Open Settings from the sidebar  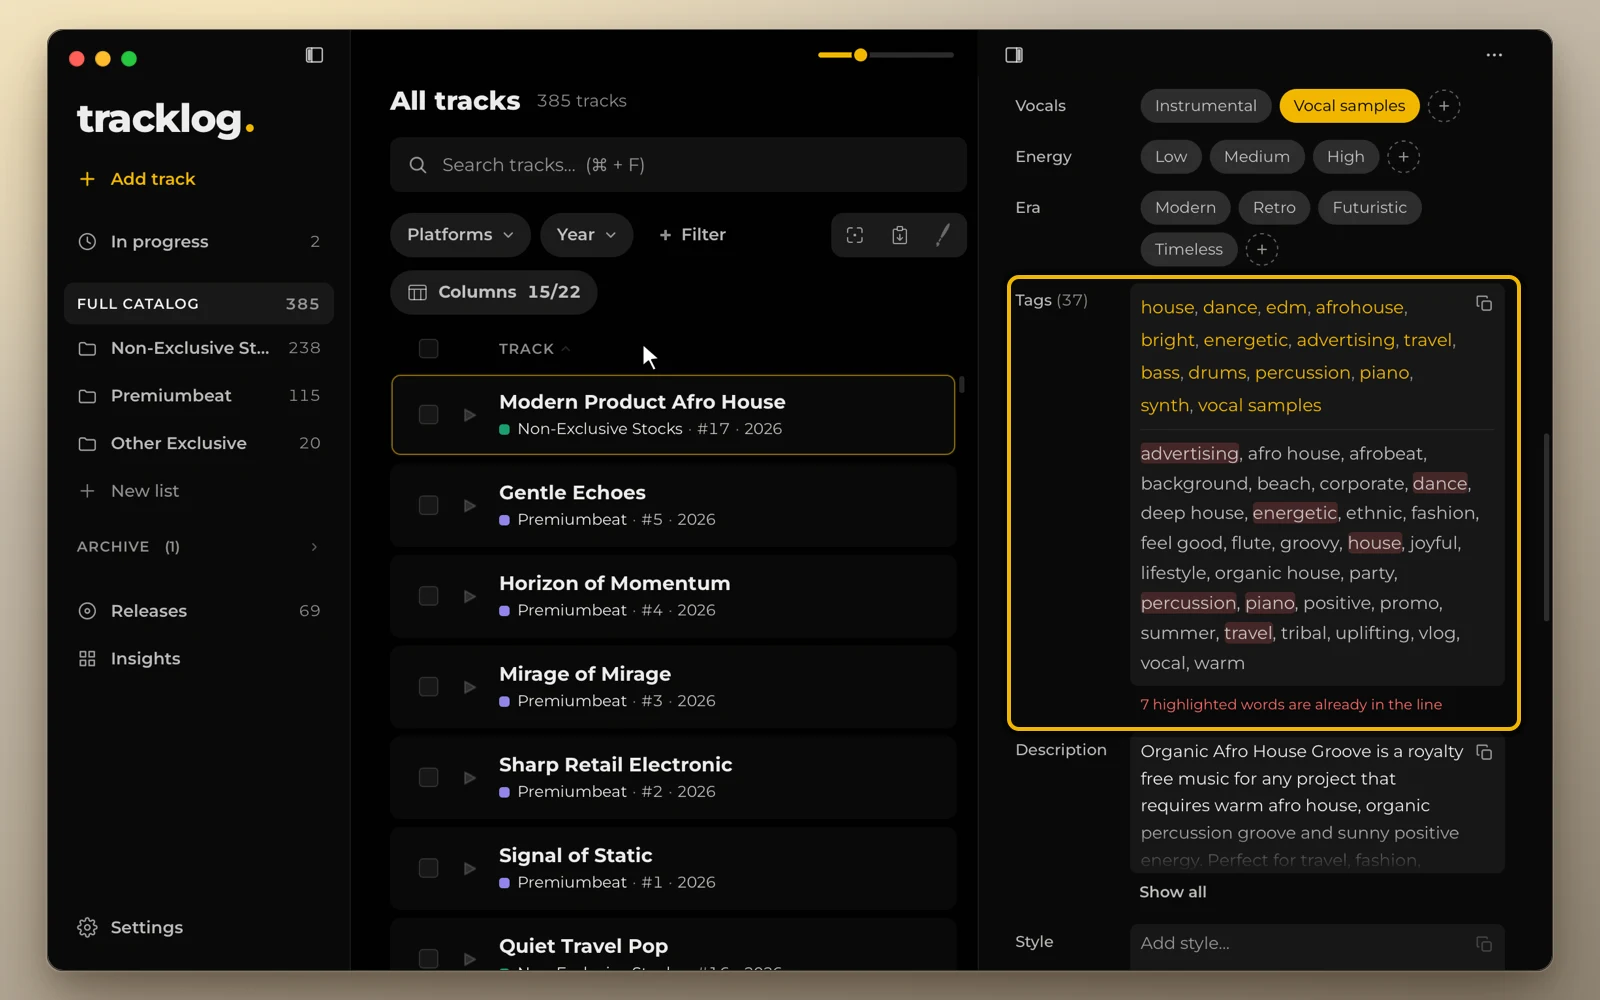131,928
